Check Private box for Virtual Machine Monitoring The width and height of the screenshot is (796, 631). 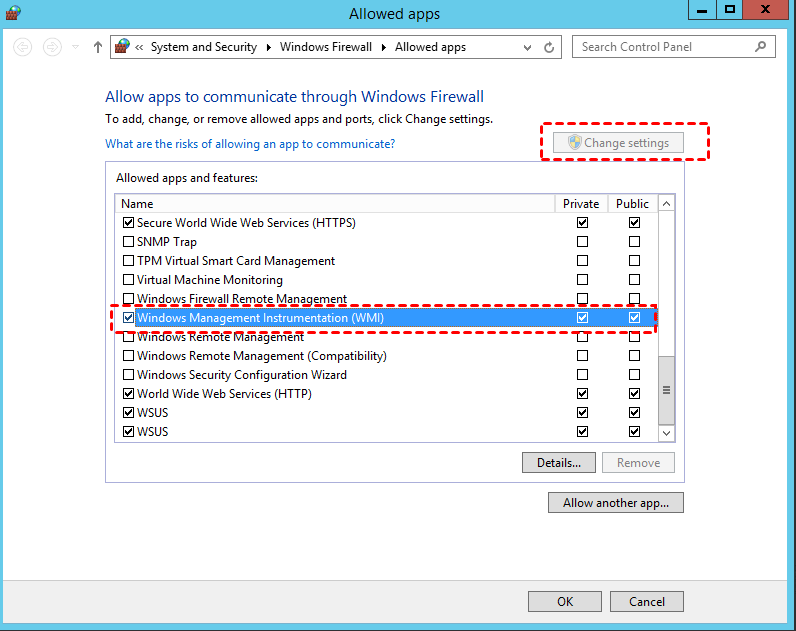click(x=582, y=279)
